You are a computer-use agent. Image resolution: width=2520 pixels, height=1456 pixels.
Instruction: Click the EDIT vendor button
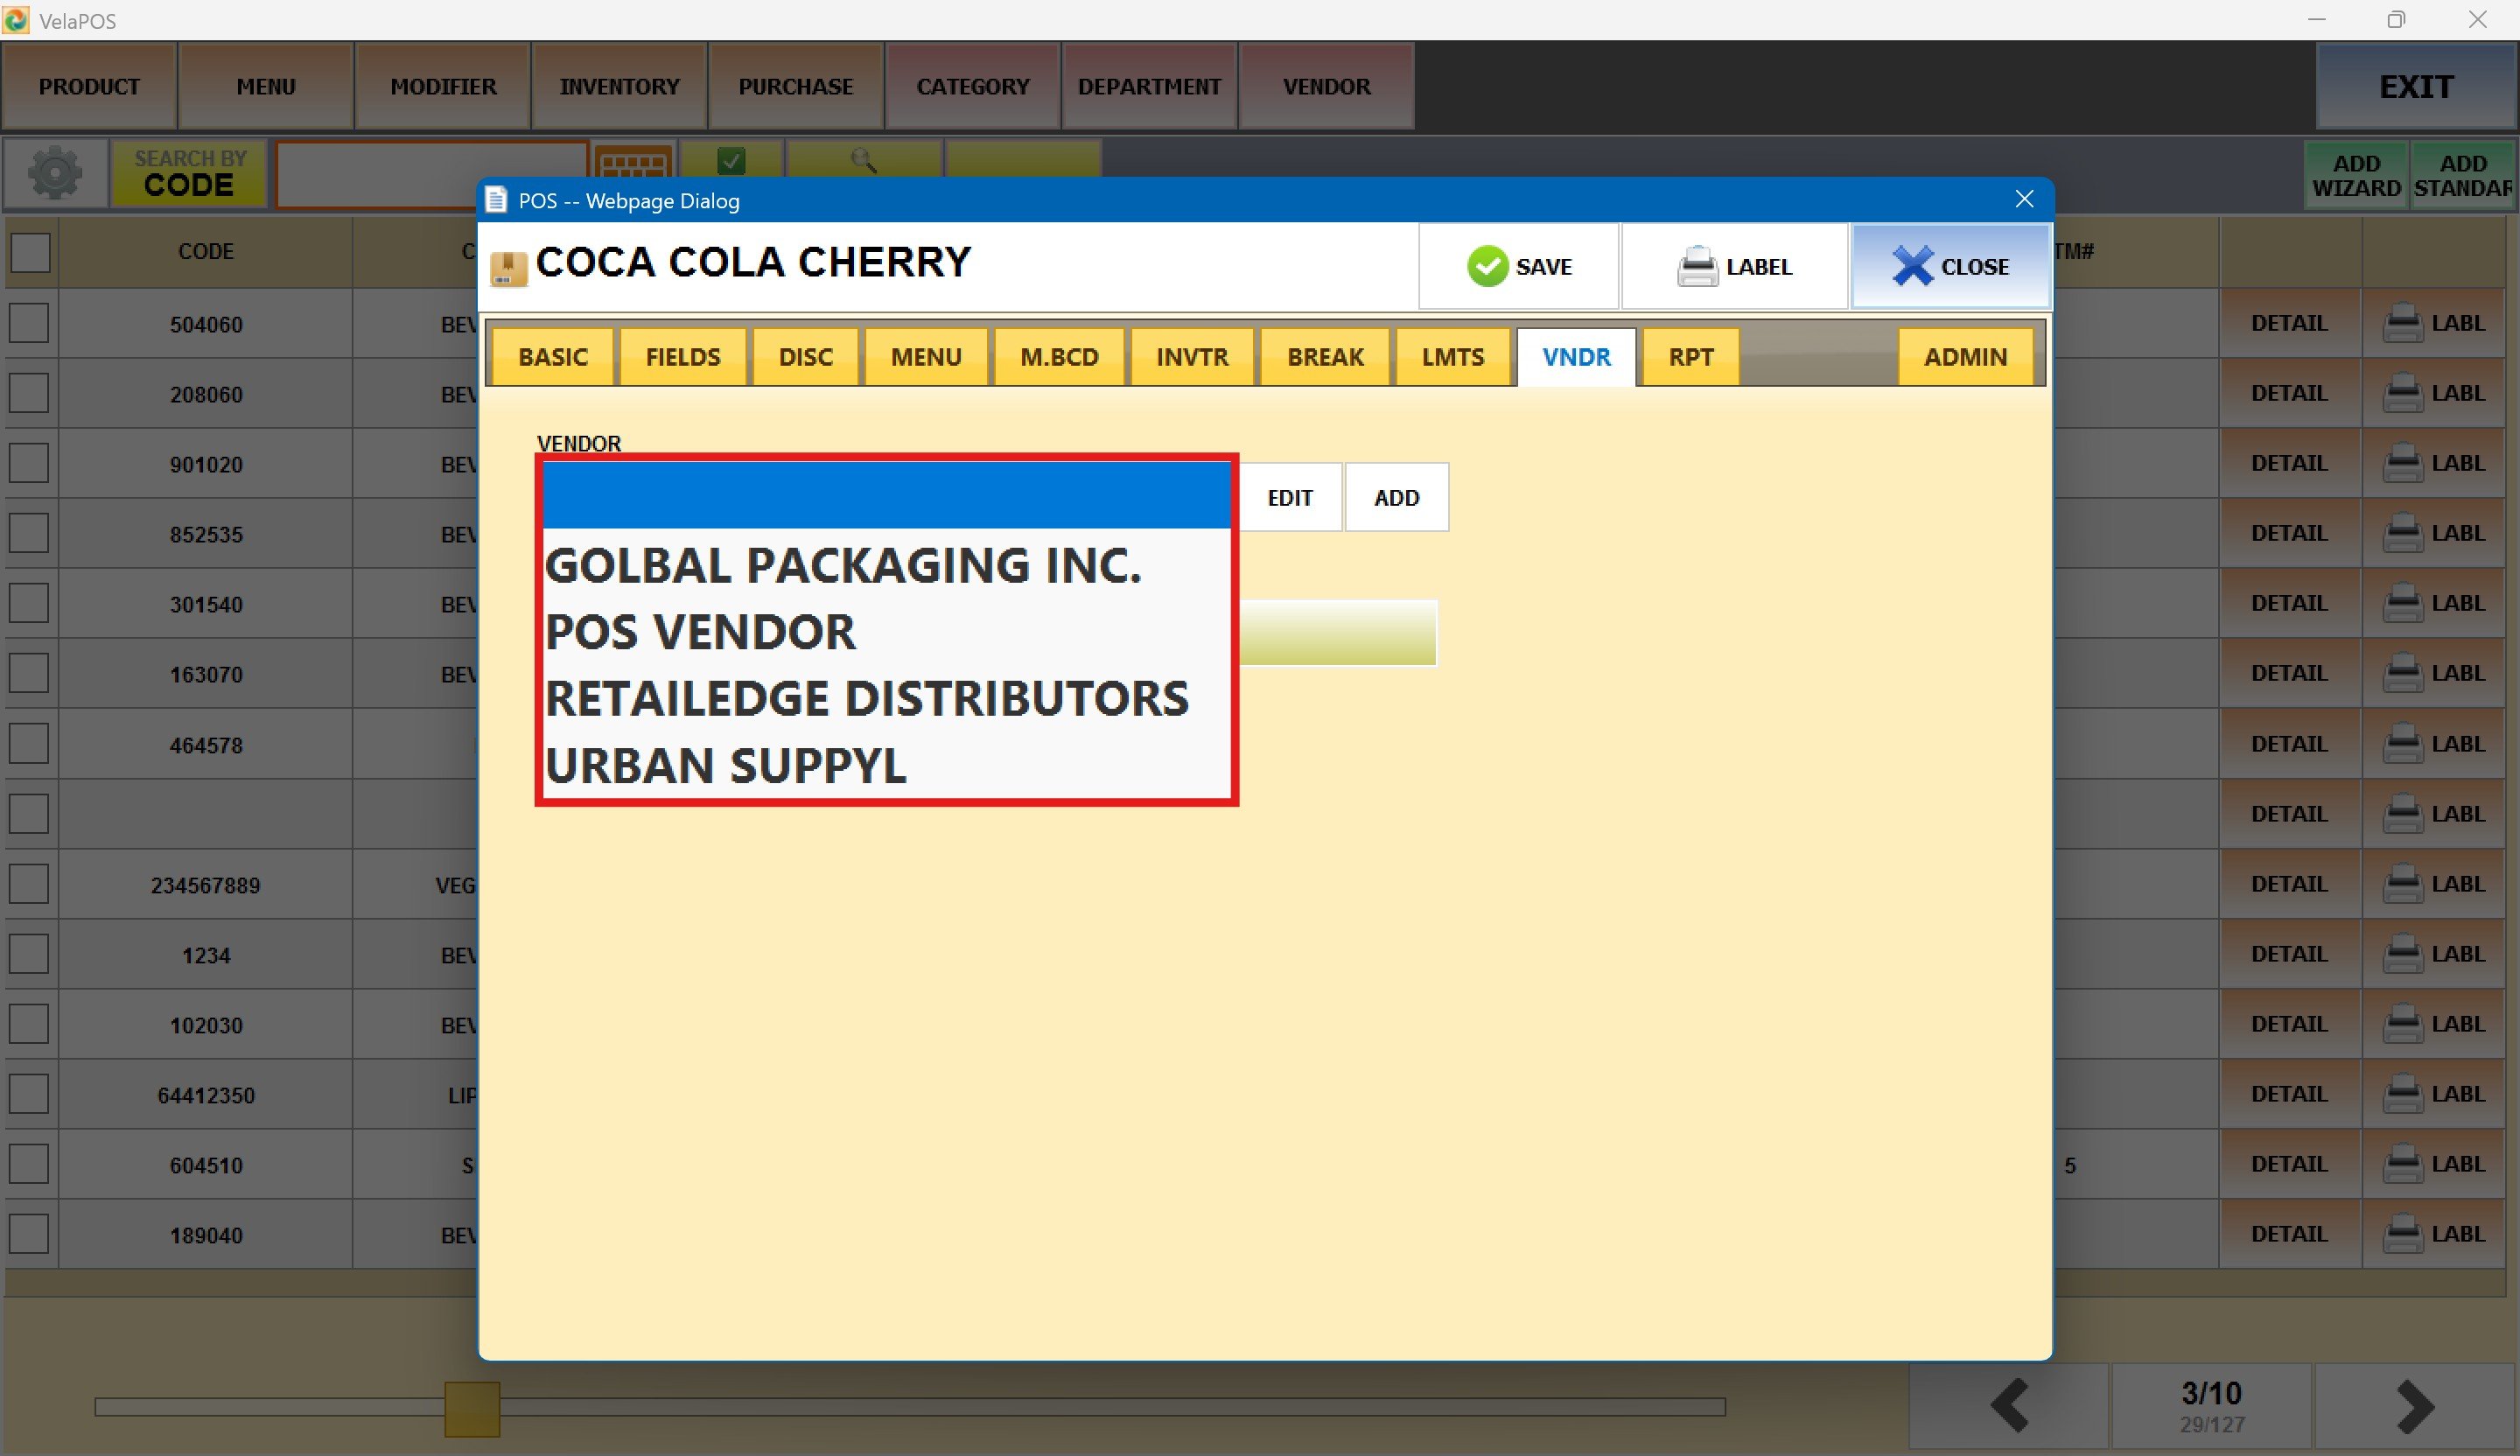click(x=1289, y=497)
